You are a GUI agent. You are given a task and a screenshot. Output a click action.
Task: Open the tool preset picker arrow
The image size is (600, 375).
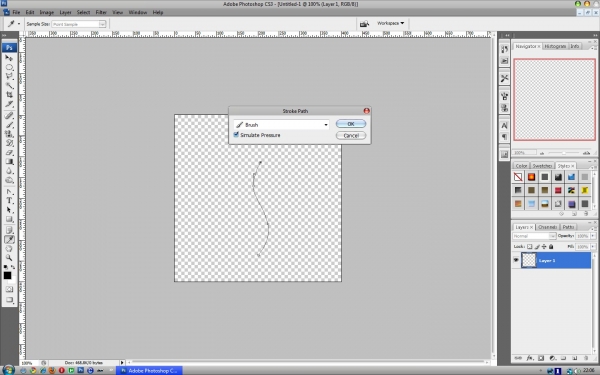click(19, 24)
